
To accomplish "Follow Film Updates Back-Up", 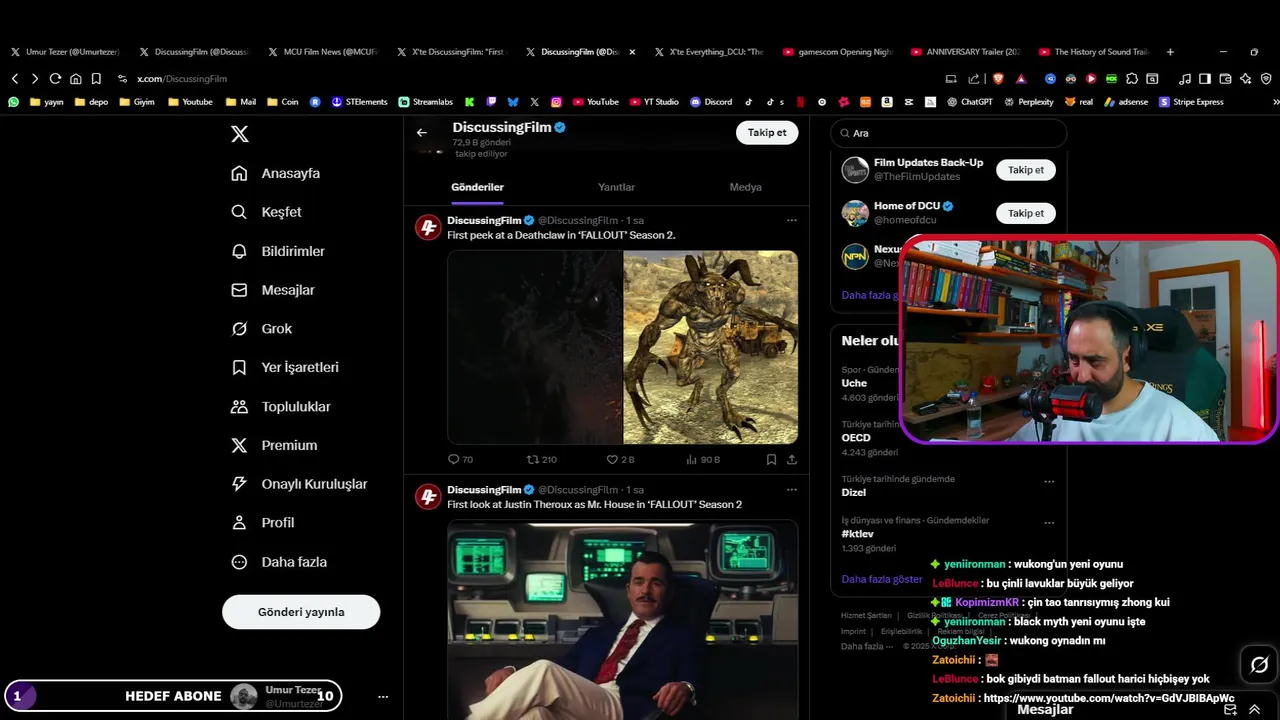I will click(x=1025, y=170).
